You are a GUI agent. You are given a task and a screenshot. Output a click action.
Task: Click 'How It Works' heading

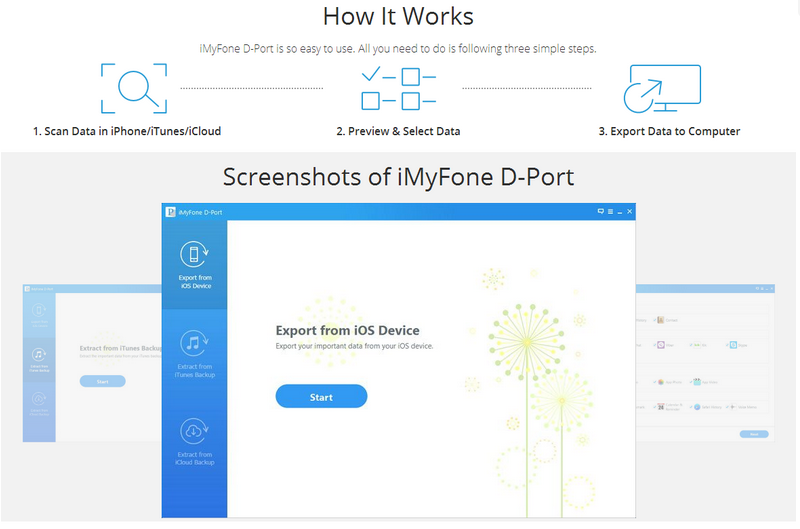pyautogui.click(x=398, y=16)
